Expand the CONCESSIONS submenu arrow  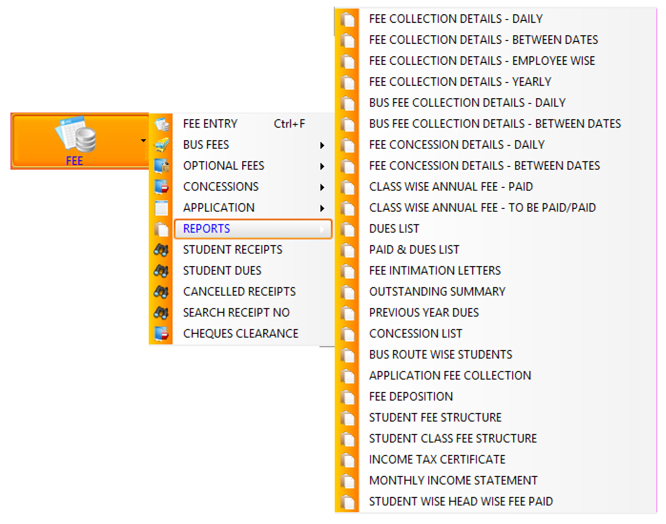(322, 187)
